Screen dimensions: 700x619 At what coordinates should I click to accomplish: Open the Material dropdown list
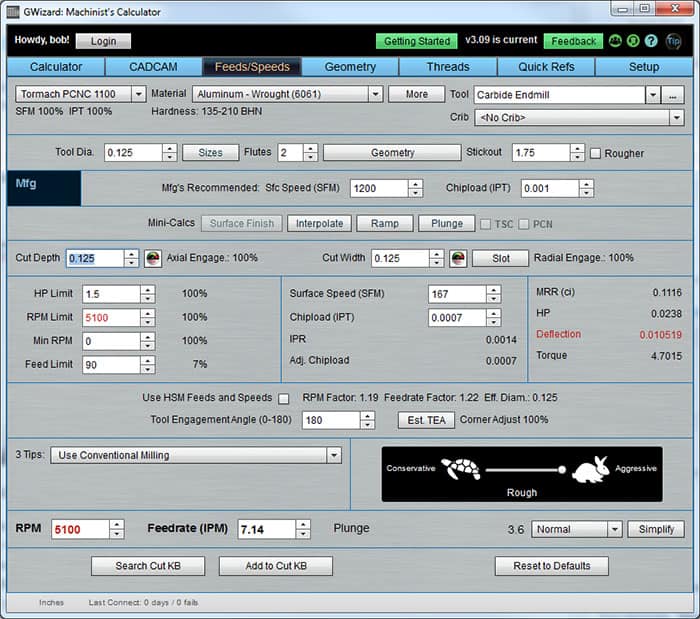(x=375, y=94)
